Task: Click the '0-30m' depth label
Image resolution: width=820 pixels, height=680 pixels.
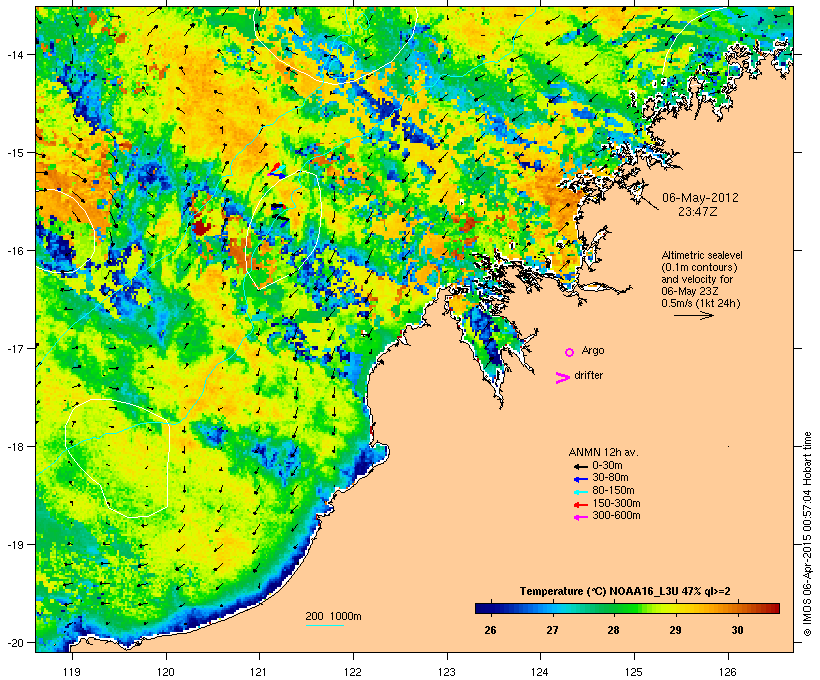Action: pyautogui.click(x=607, y=466)
